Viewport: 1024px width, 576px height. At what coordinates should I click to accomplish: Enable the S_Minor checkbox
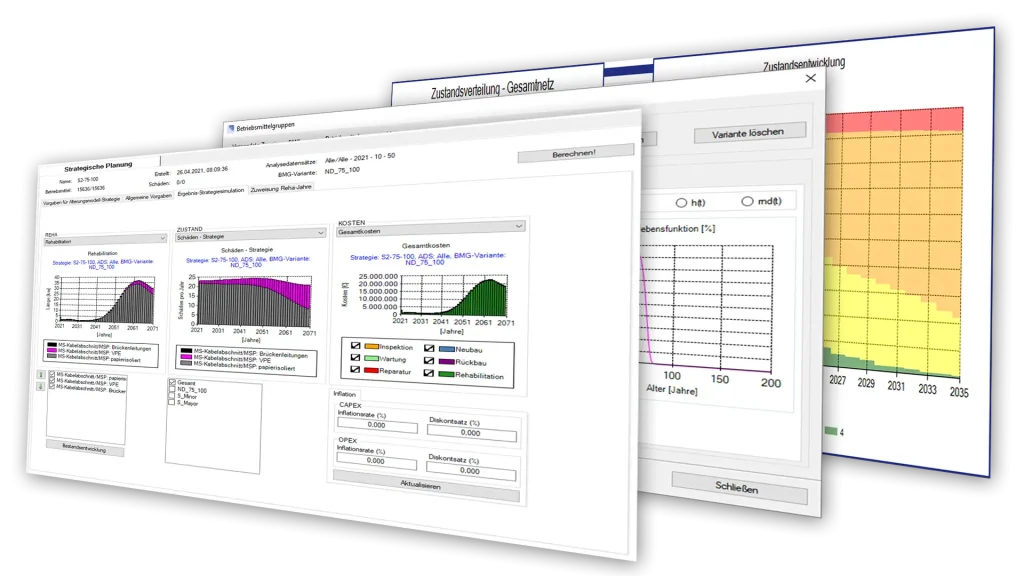(172, 398)
